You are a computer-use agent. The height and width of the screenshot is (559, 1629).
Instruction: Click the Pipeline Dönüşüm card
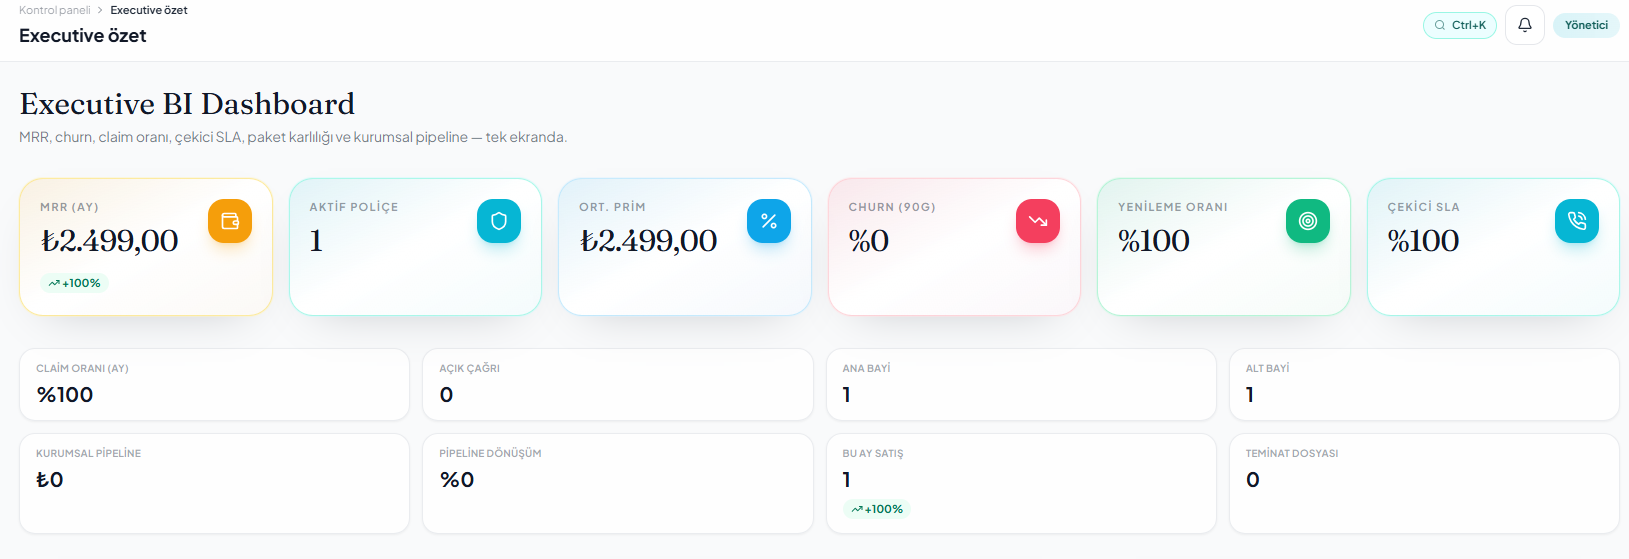click(x=618, y=483)
